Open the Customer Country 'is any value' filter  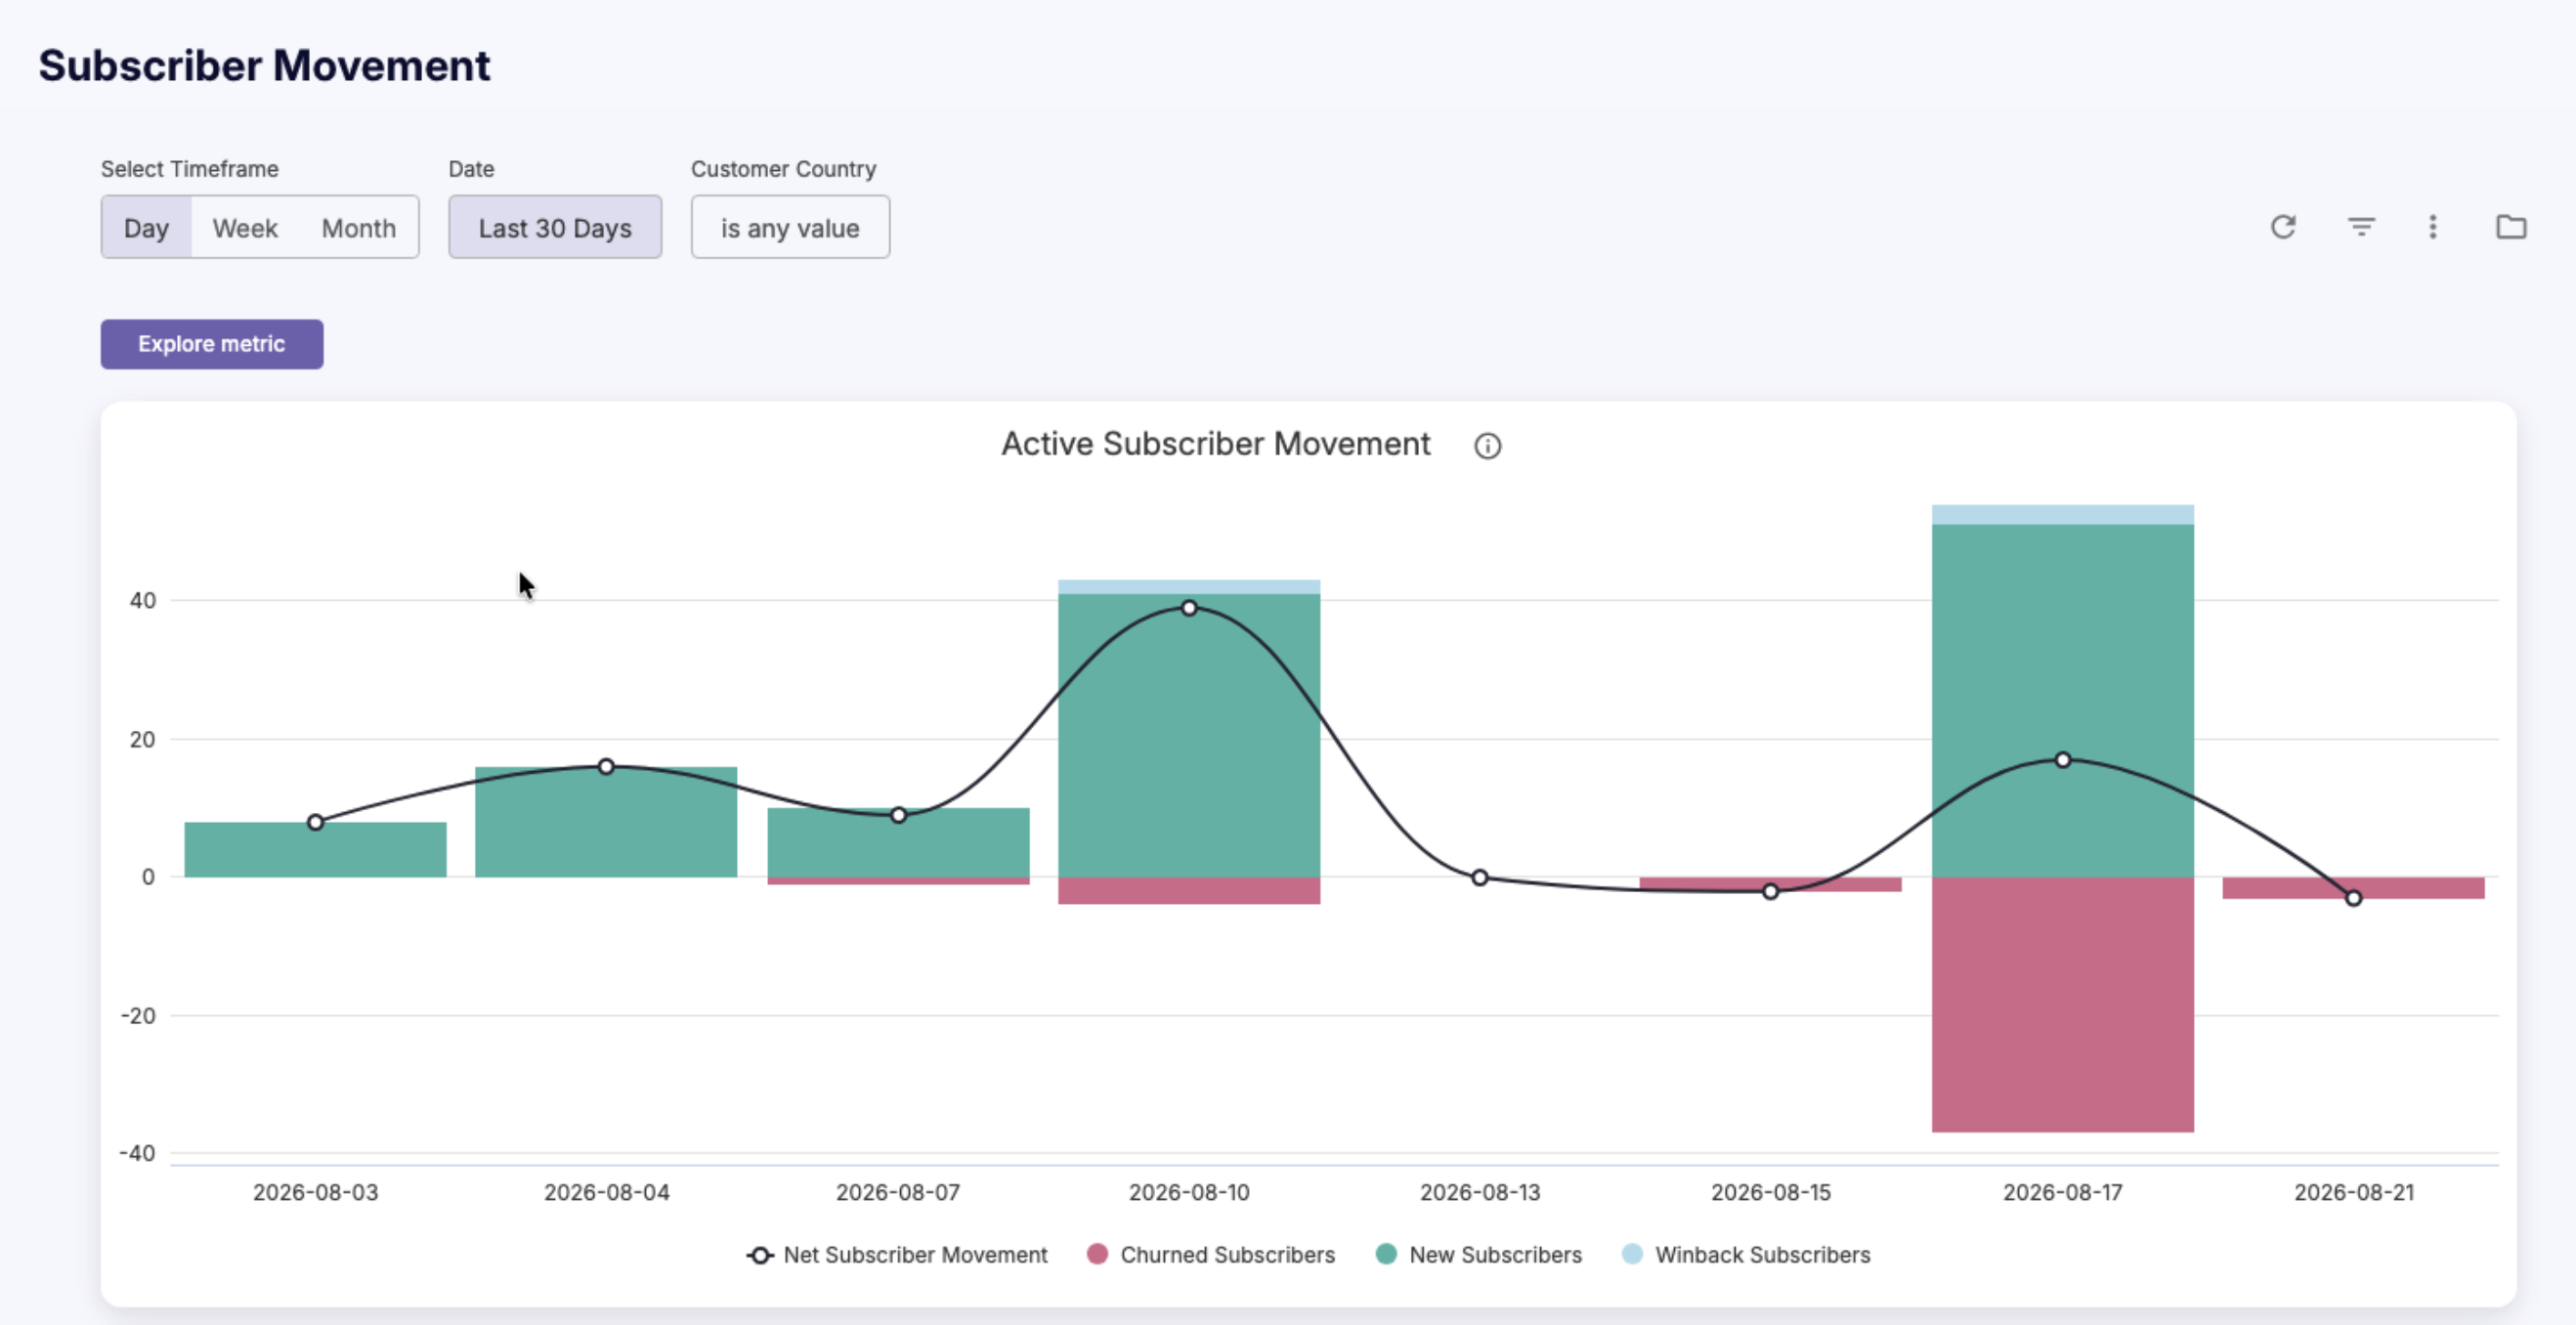click(790, 227)
